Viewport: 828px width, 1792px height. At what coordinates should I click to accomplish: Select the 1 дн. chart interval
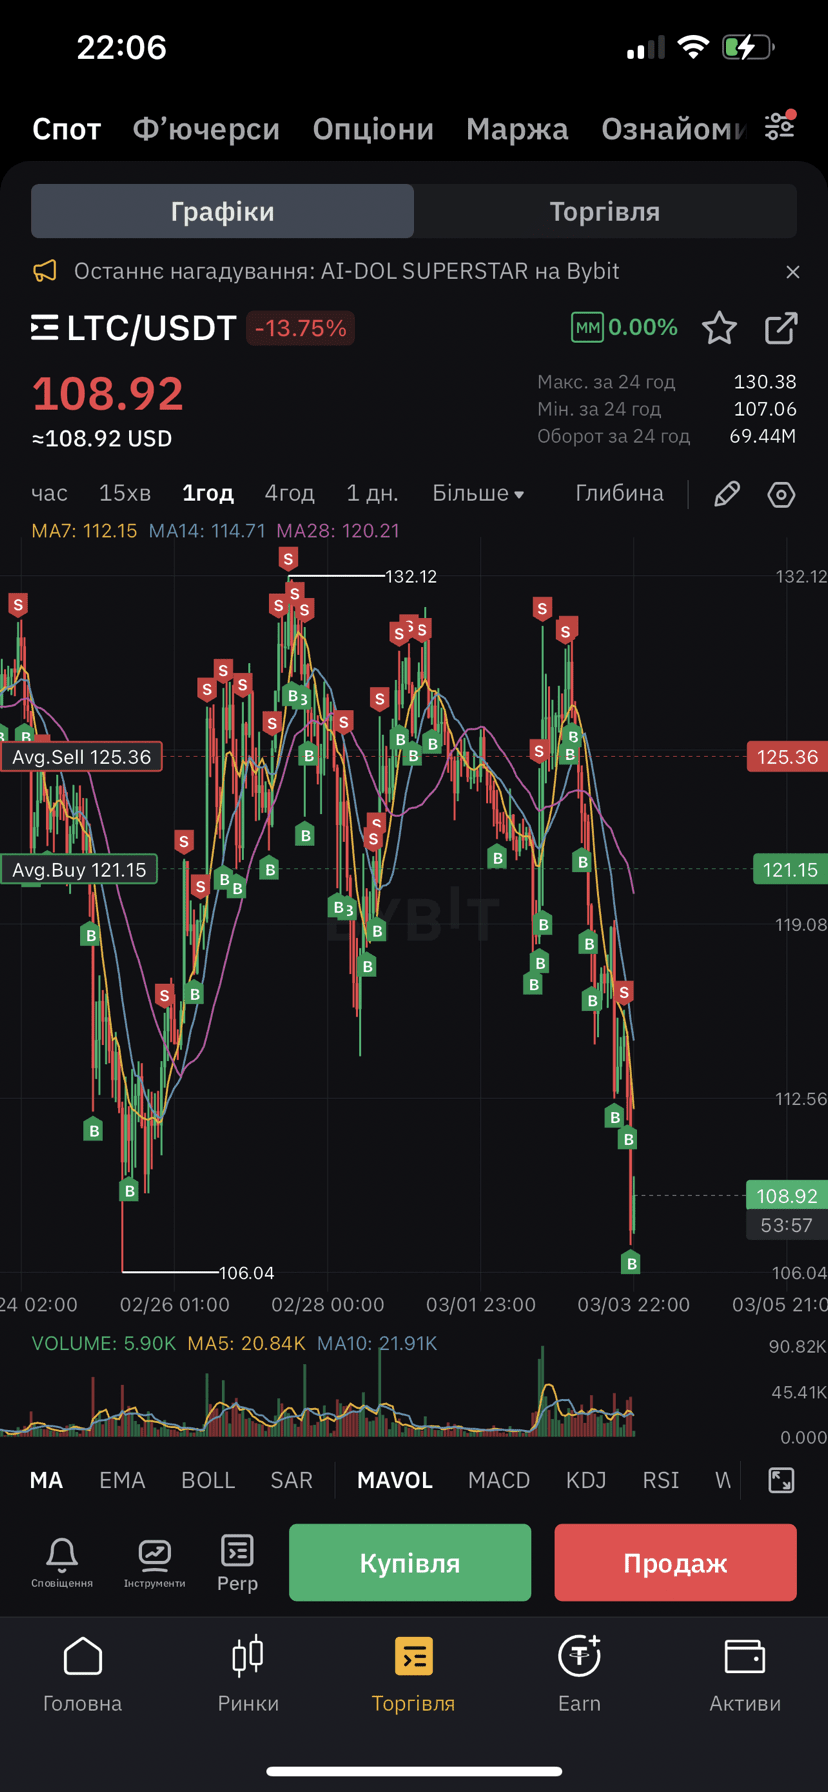pos(372,493)
